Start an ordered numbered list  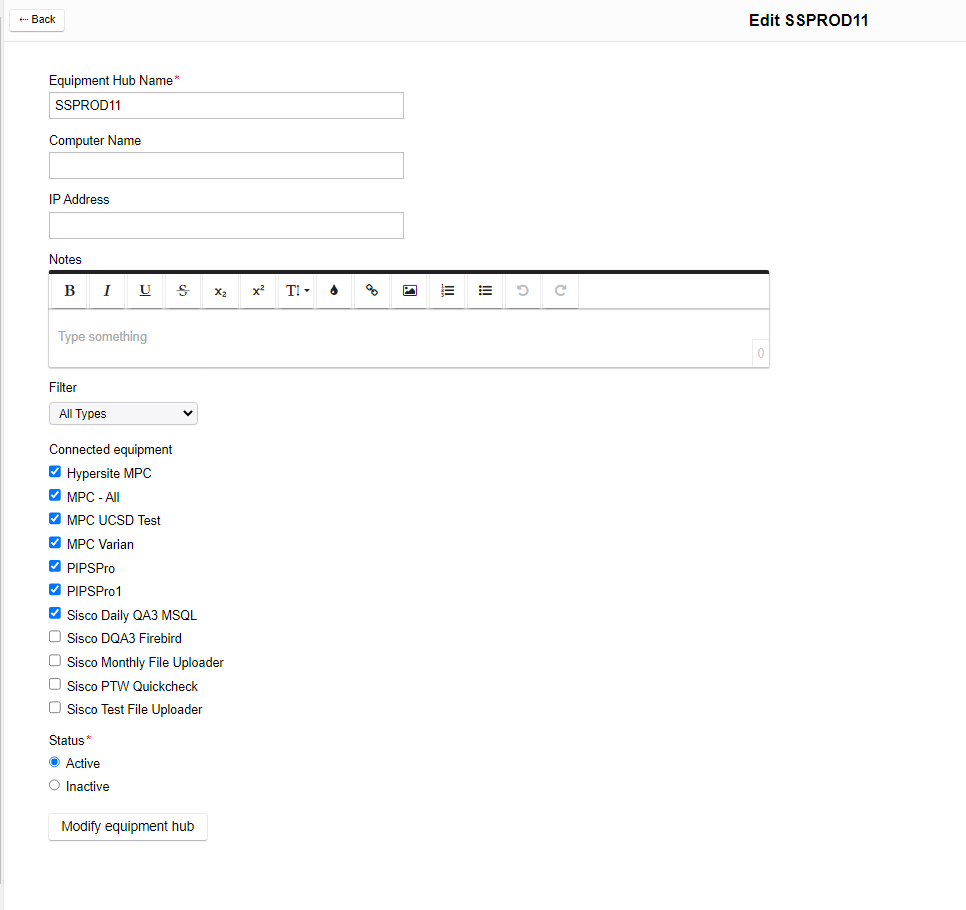pyautogui.click(x=447, y=291)
